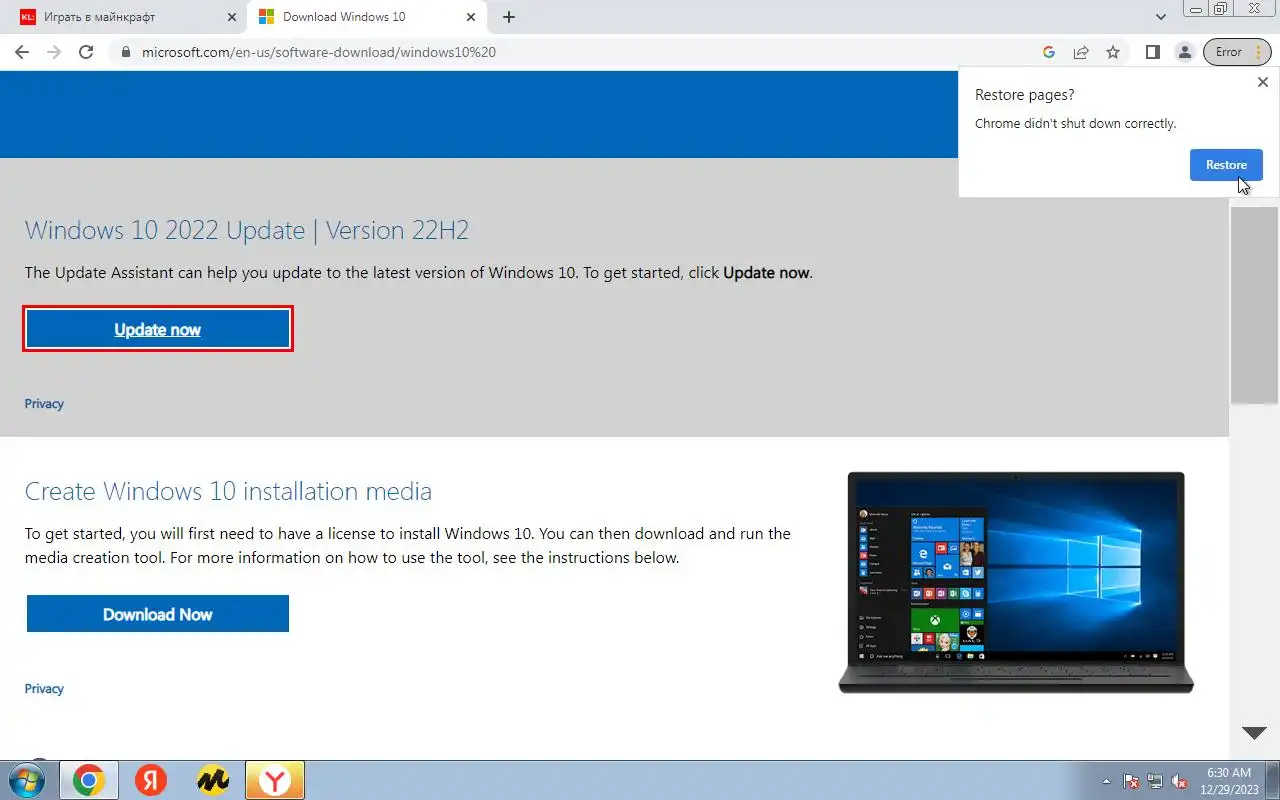
Task: Bookmark this page with the star icon
Action: click(1113, 52)
